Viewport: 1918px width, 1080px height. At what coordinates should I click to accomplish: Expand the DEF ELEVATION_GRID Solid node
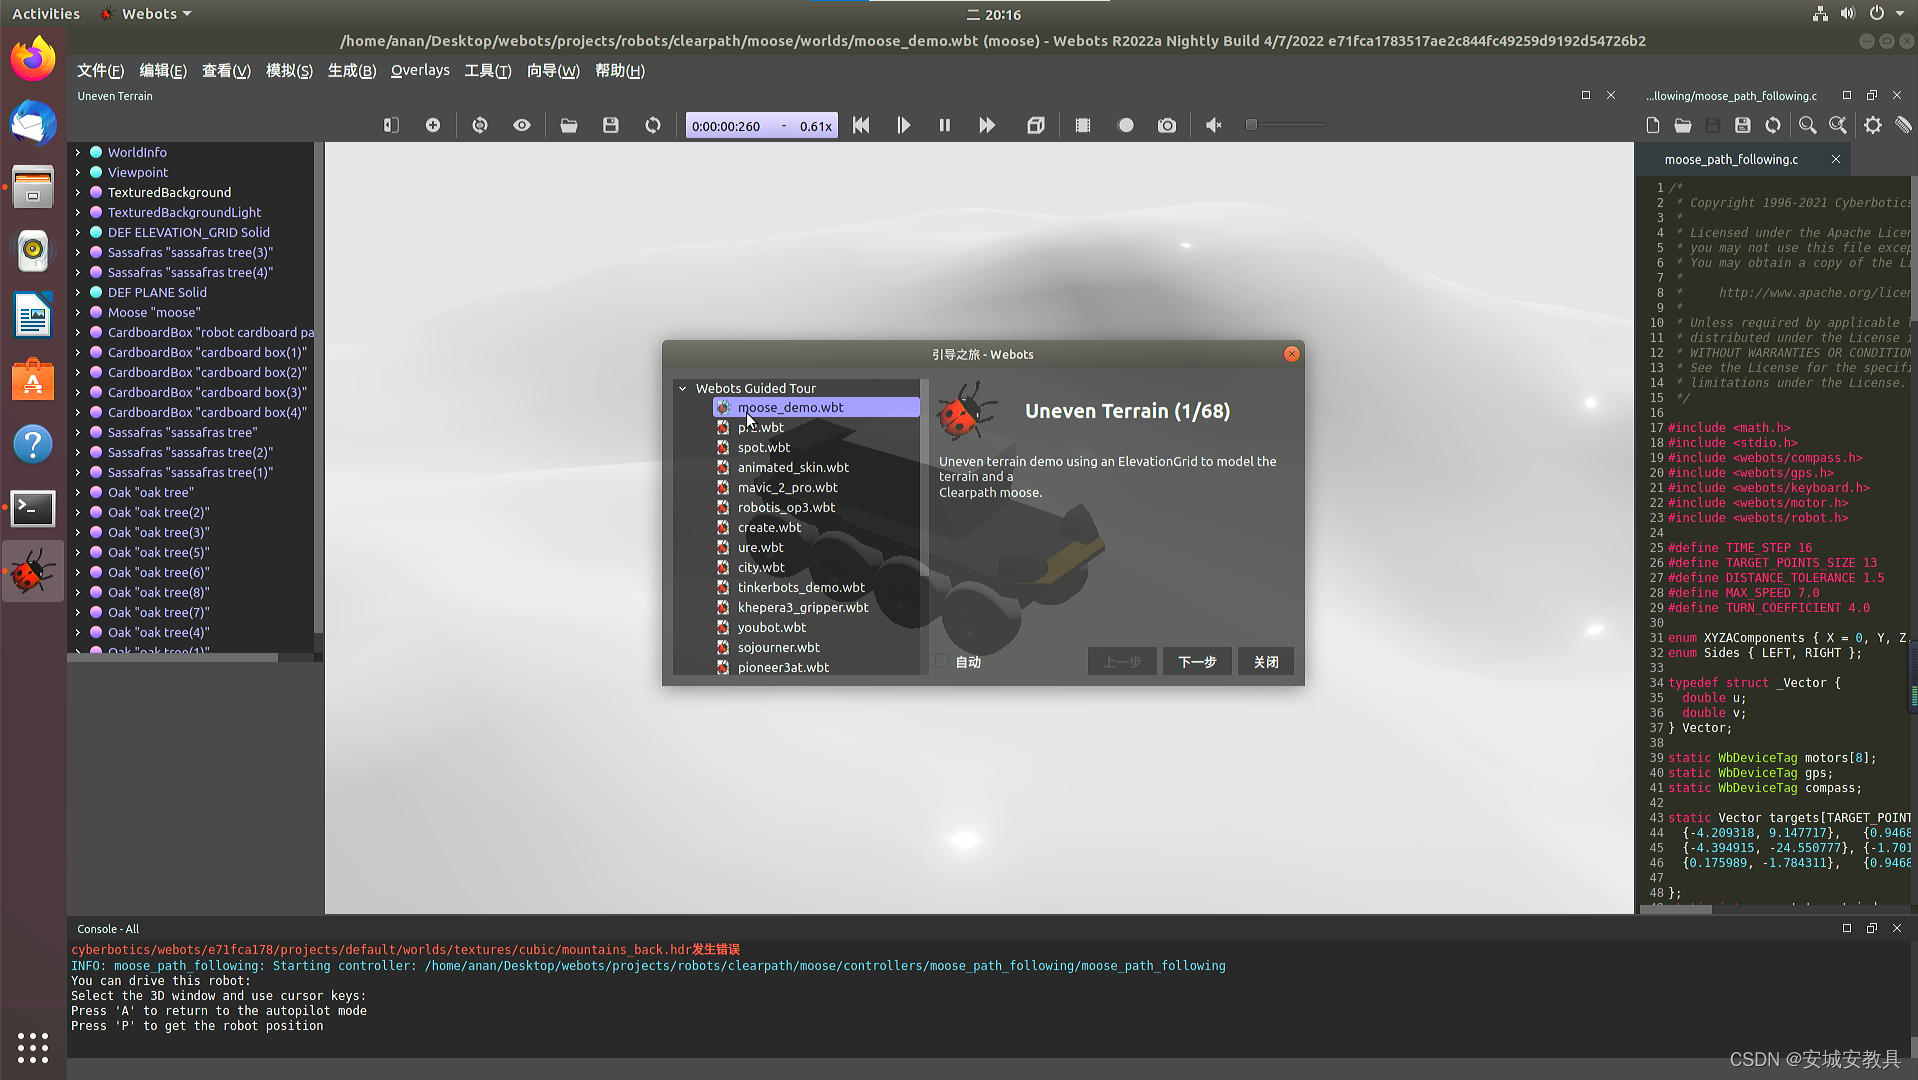tap(78, 233)
